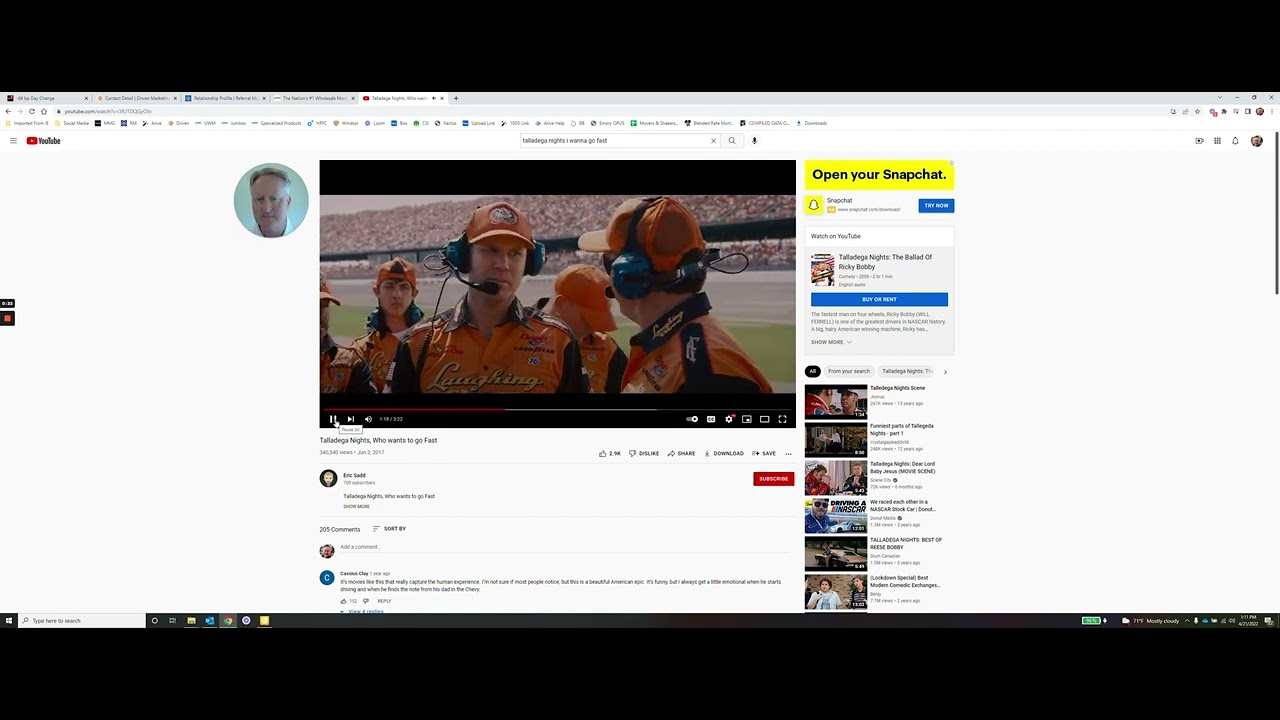1280x720 pixels.
Task: Go back to the previous page
Action: pos(8,111)
